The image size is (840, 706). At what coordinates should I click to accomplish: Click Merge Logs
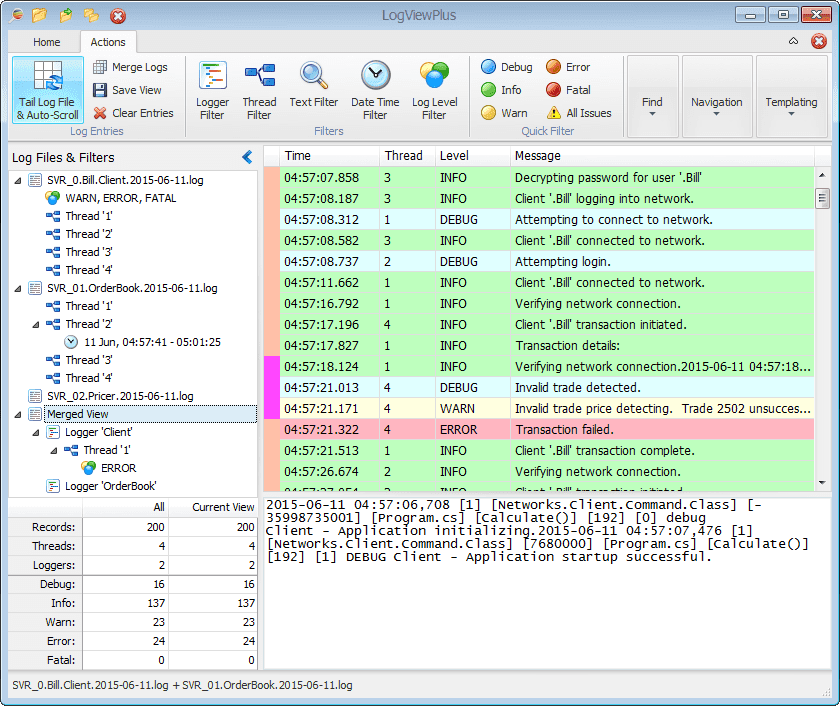[130, 67]
